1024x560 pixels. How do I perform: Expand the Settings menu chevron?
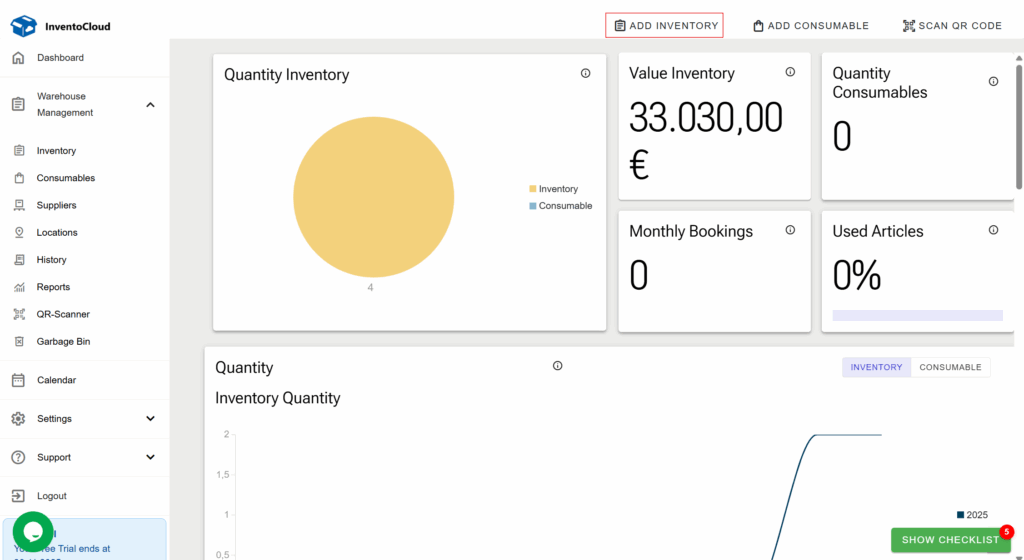[150, 418]
